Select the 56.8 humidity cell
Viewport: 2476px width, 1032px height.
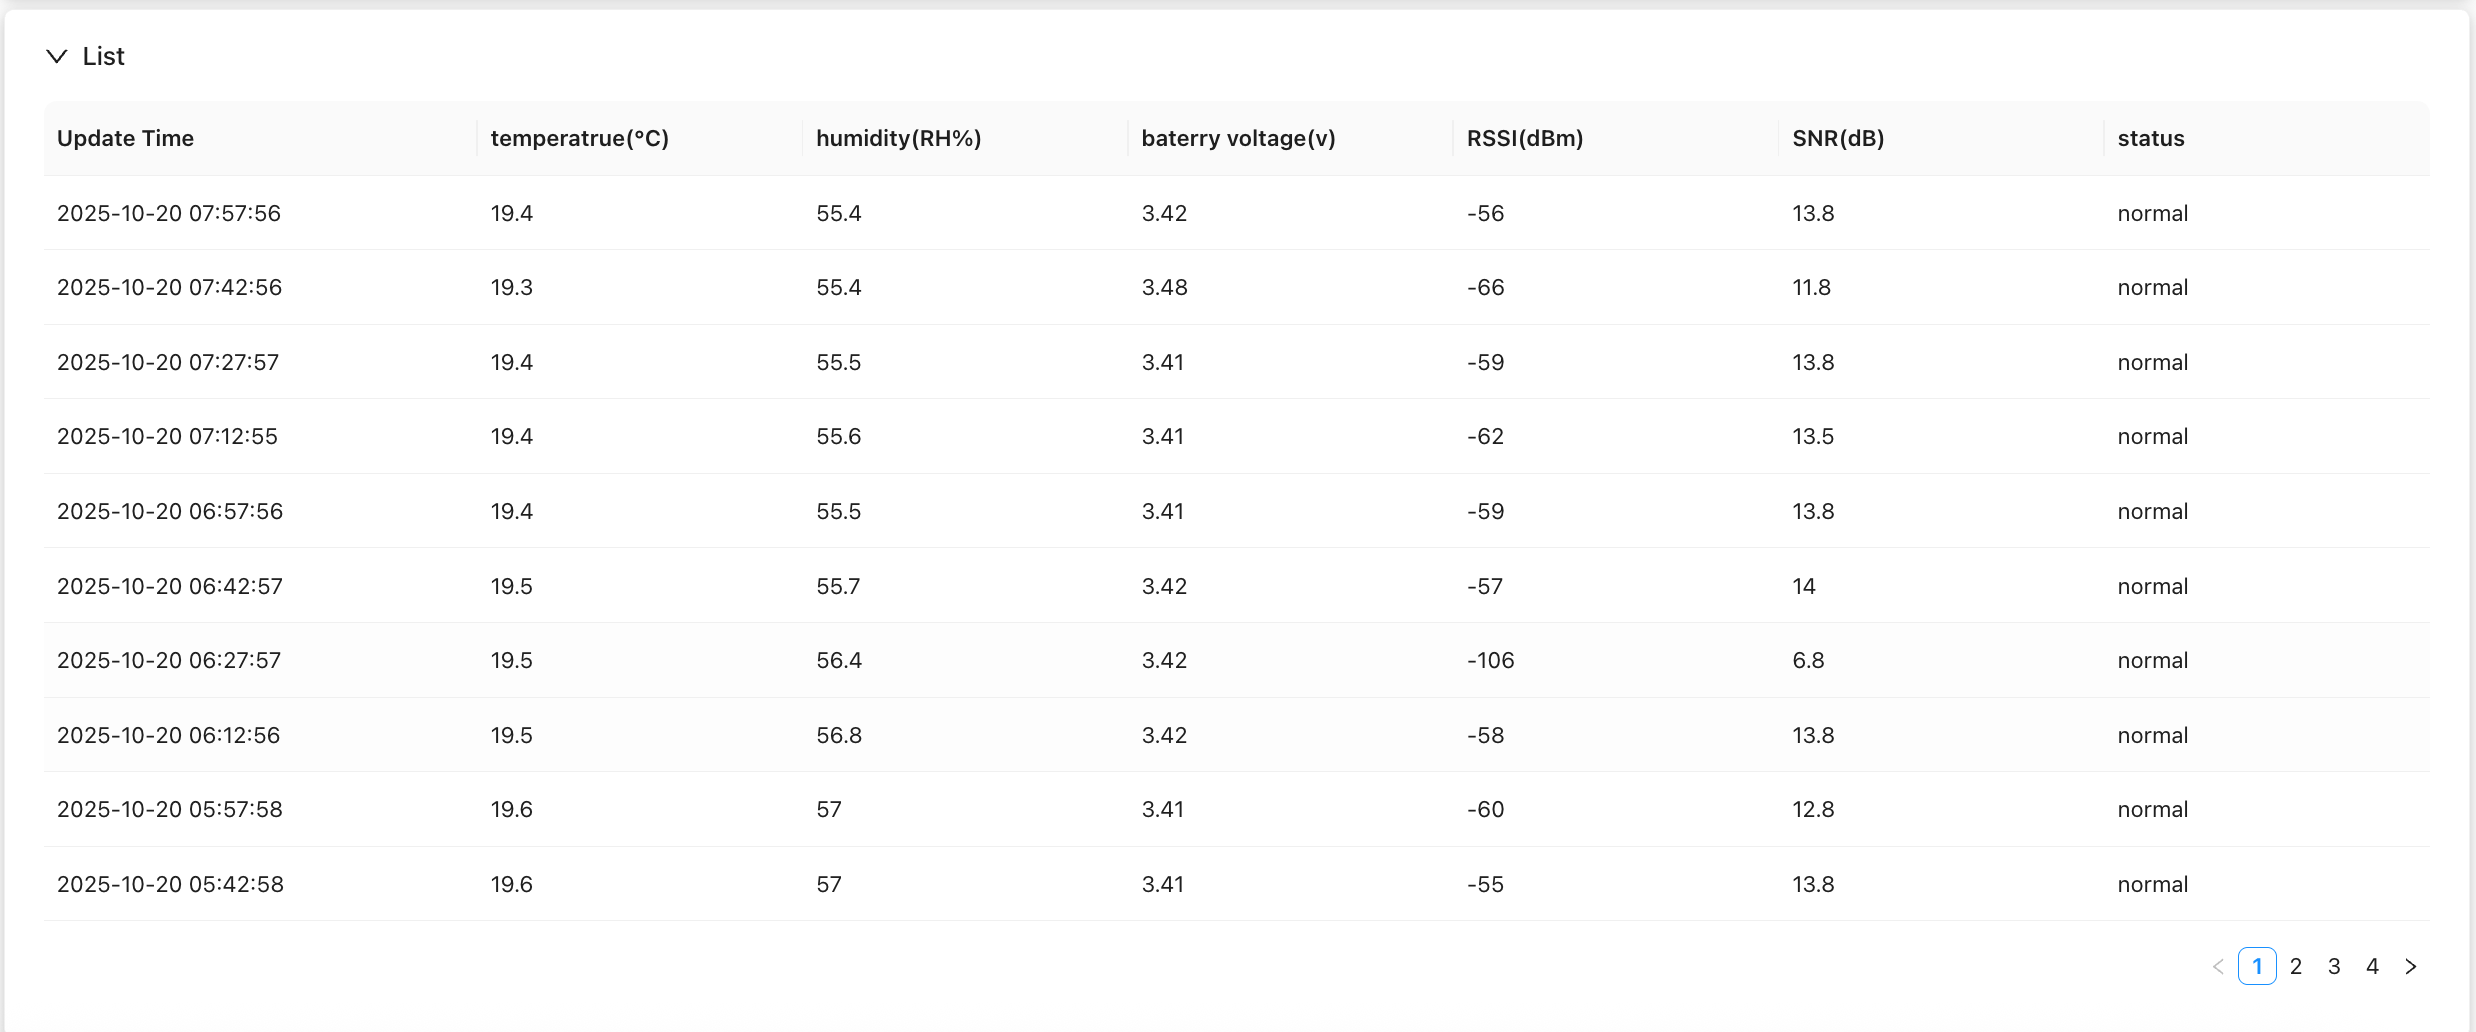pos(838,736)
